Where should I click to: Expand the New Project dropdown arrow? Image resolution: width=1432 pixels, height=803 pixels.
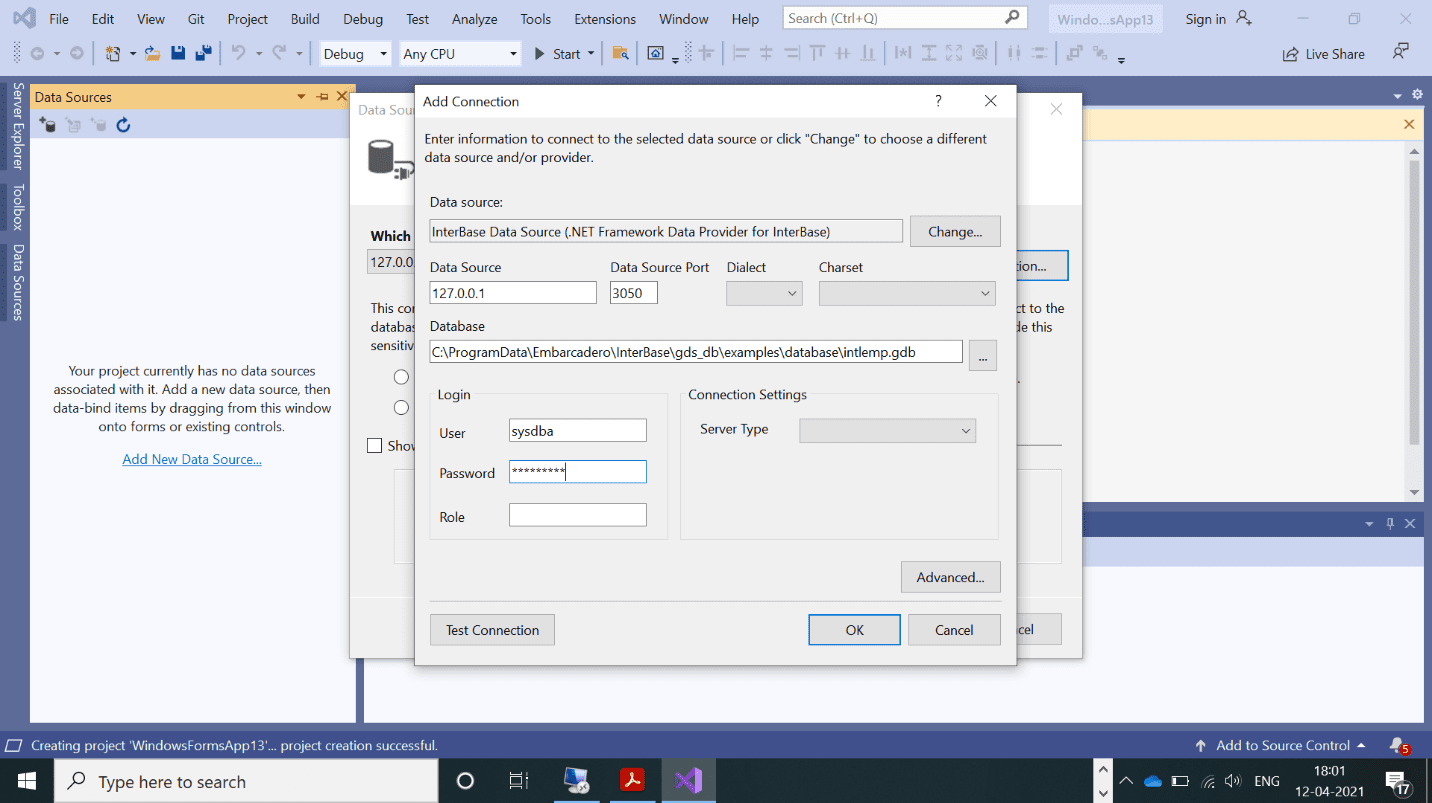(x=132, y=54)
